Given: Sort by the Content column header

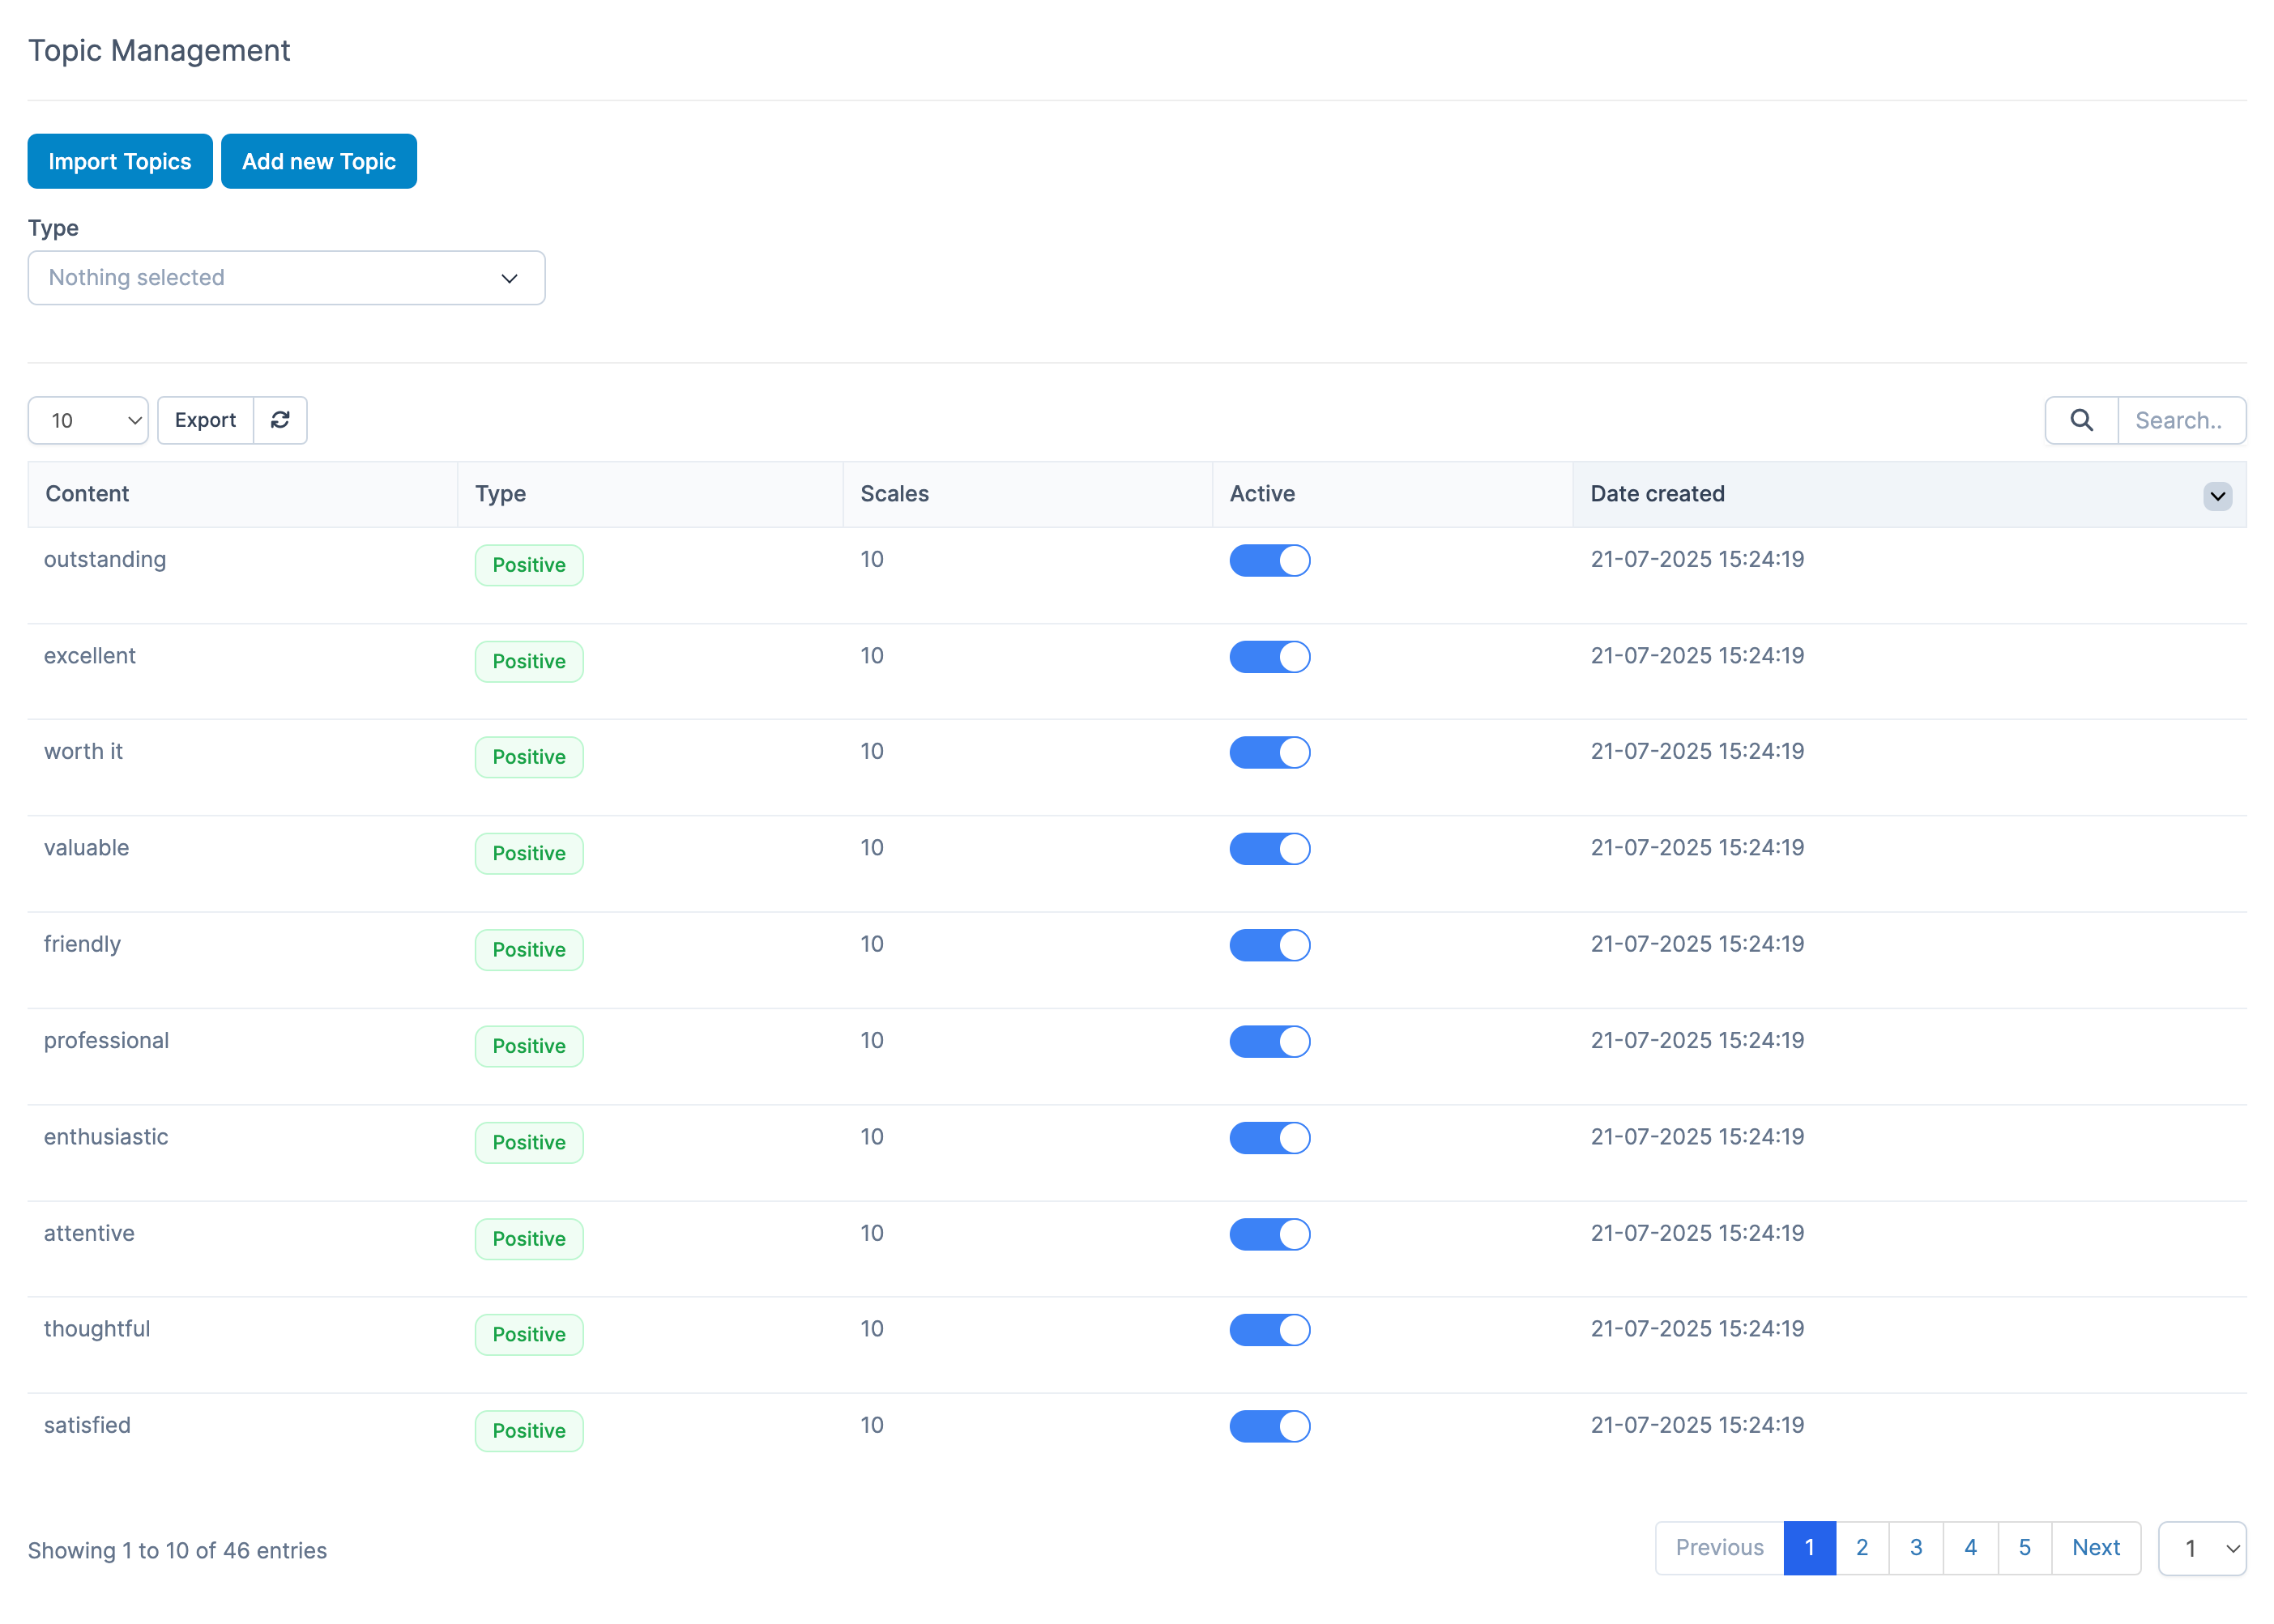Looking at the screenshot, I should pos(87,494).
